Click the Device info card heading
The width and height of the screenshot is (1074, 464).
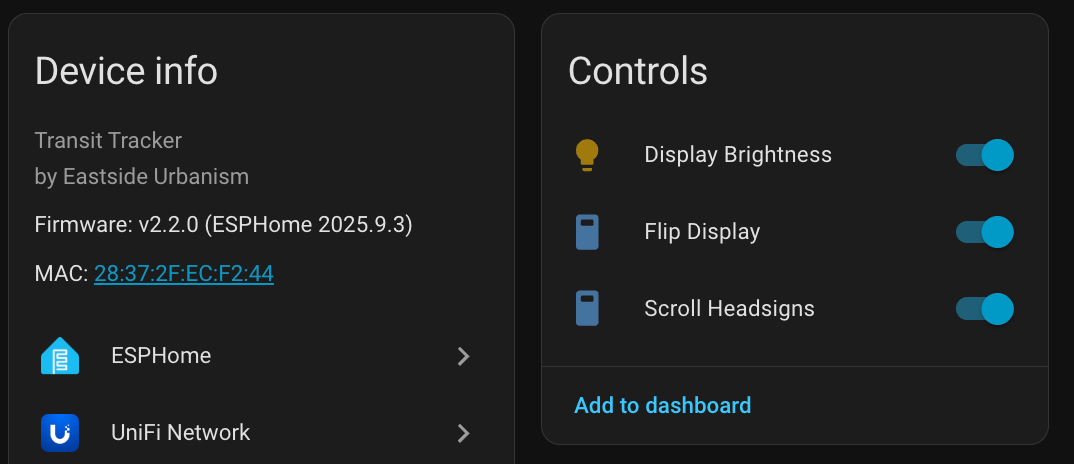[x=126, y=71]
